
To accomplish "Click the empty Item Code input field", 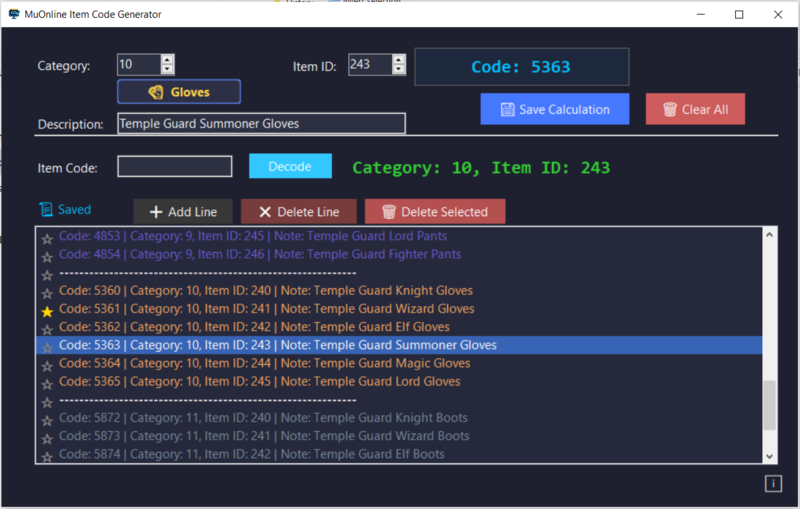I will [x=174, y=166].
